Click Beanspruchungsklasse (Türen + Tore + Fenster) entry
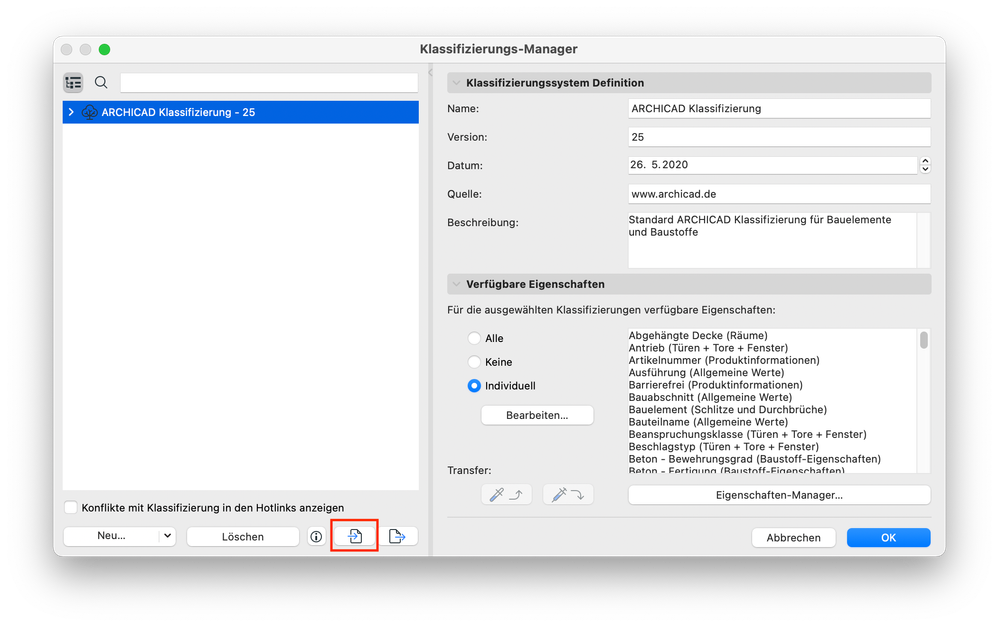This screenshot has width=999, height=627. tap(747, 434)
